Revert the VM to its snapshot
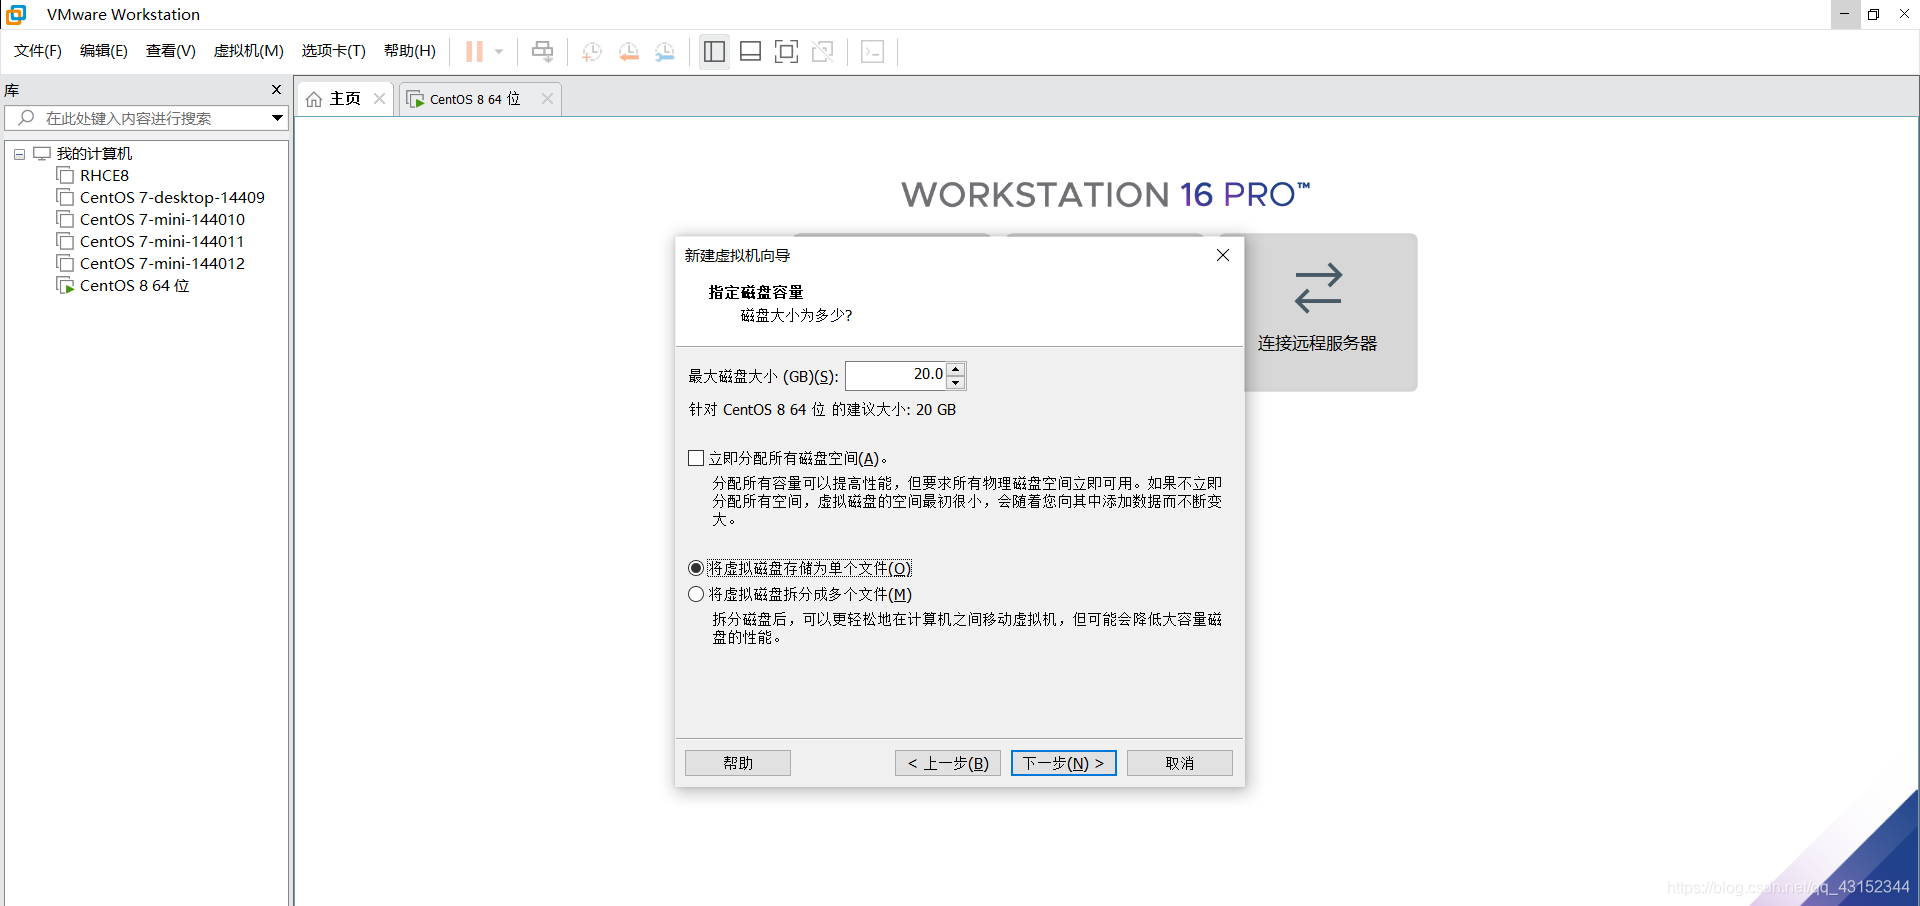 (628, 51)
